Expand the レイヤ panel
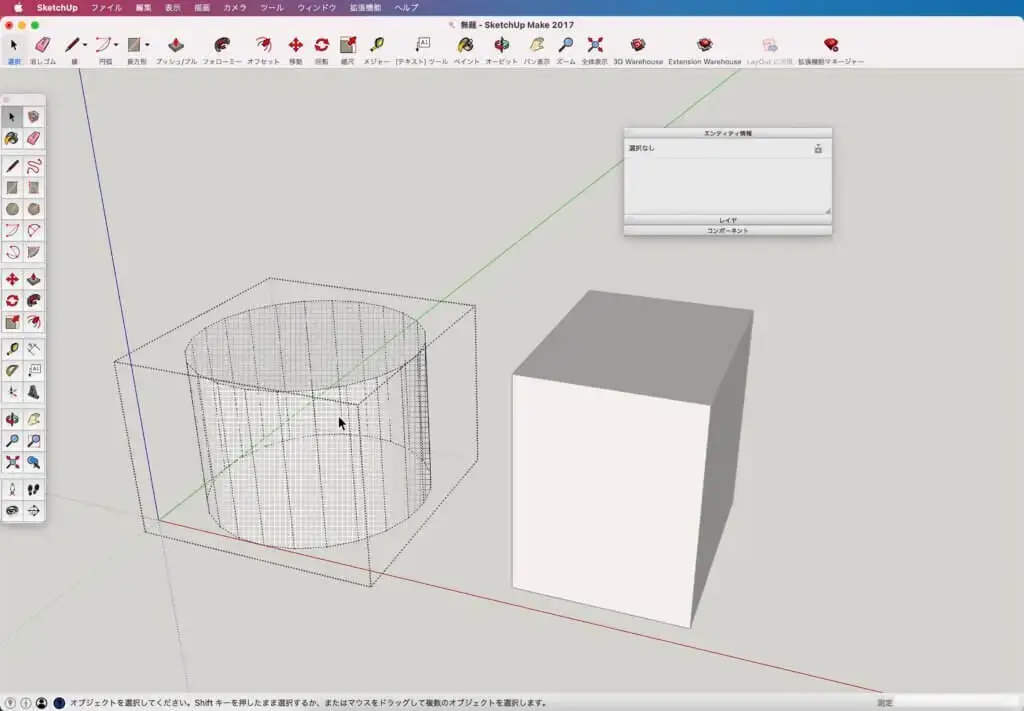 coord(728,221)
